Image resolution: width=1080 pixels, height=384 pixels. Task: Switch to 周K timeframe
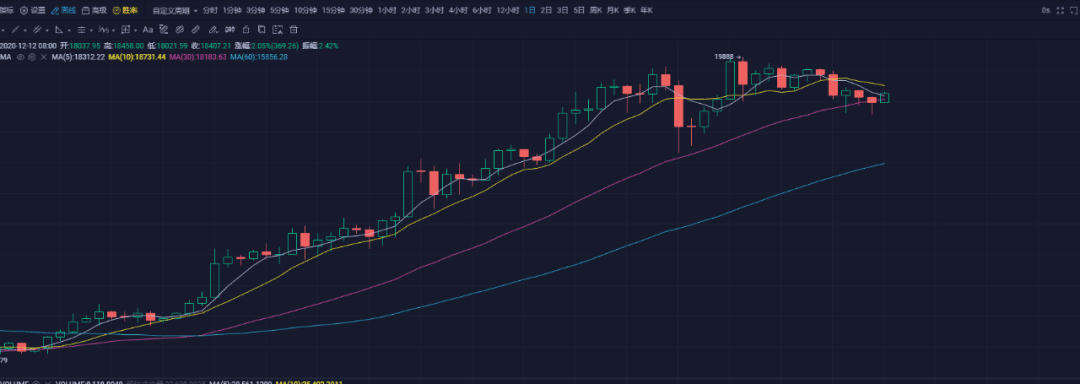596,10
